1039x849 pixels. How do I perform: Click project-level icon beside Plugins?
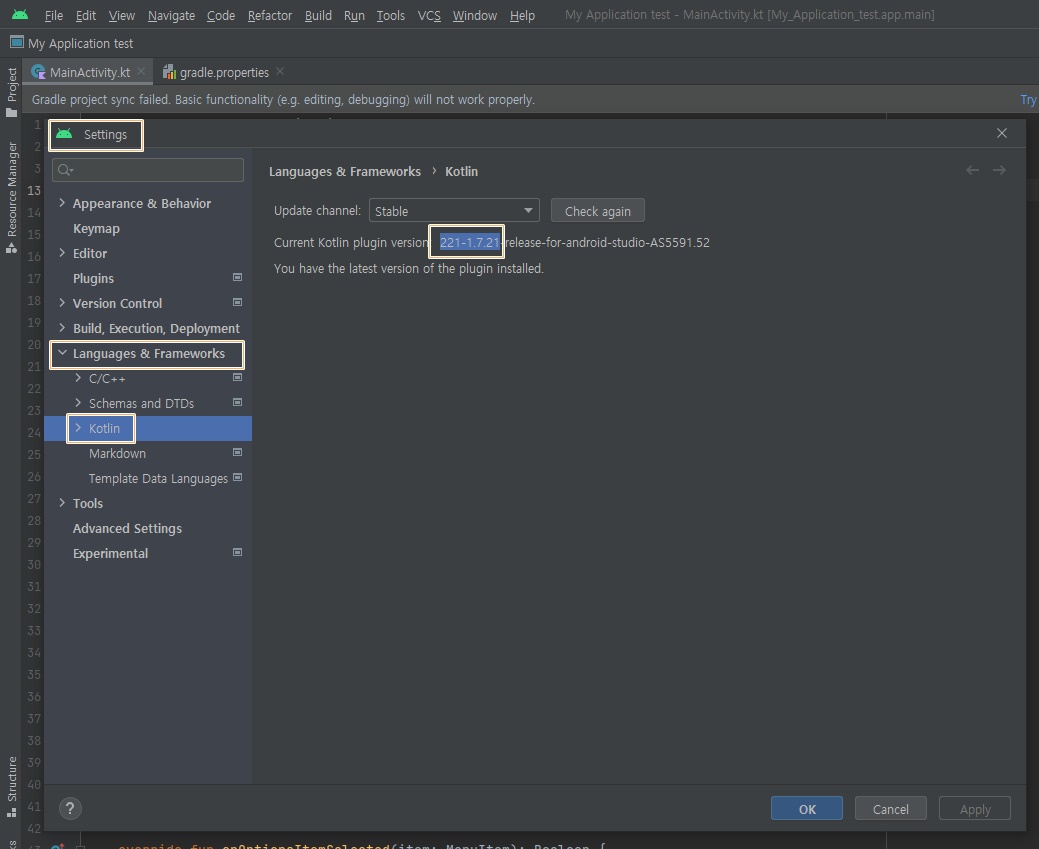[237, 278]
